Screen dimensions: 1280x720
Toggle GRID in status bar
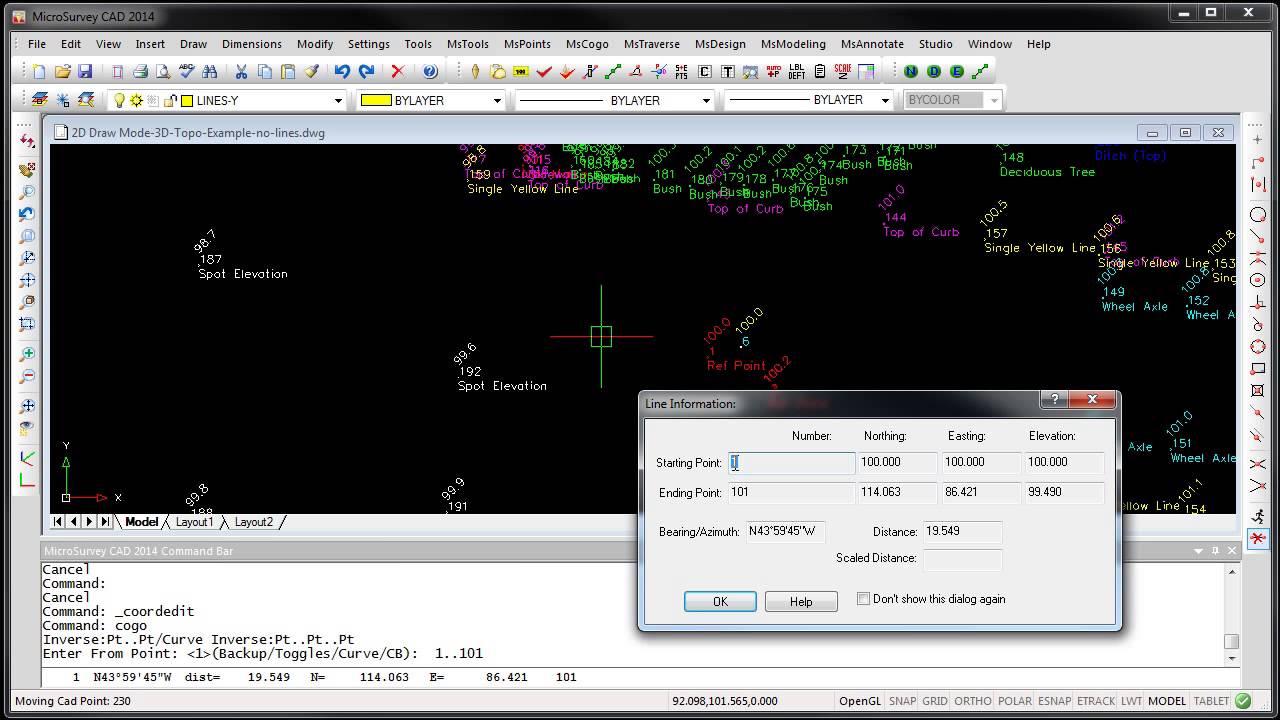tap(935, 701)
